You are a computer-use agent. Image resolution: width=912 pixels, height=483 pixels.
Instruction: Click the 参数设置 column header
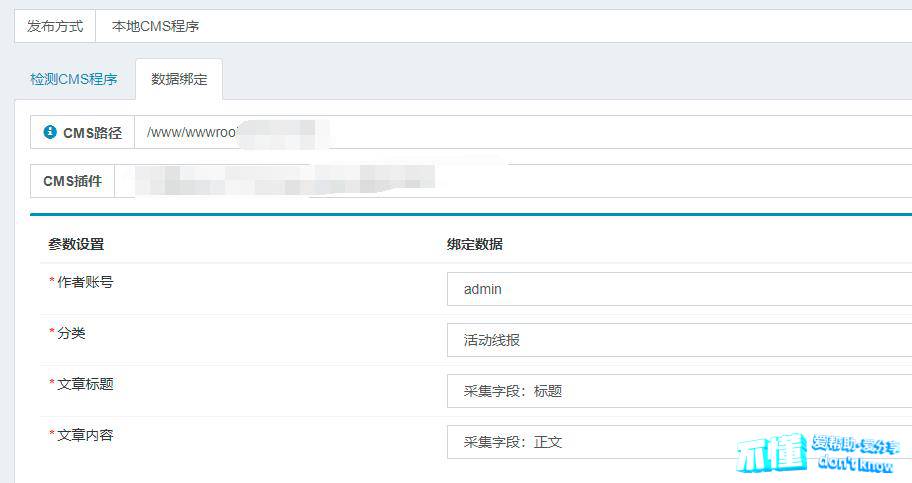tap(76, 244)
